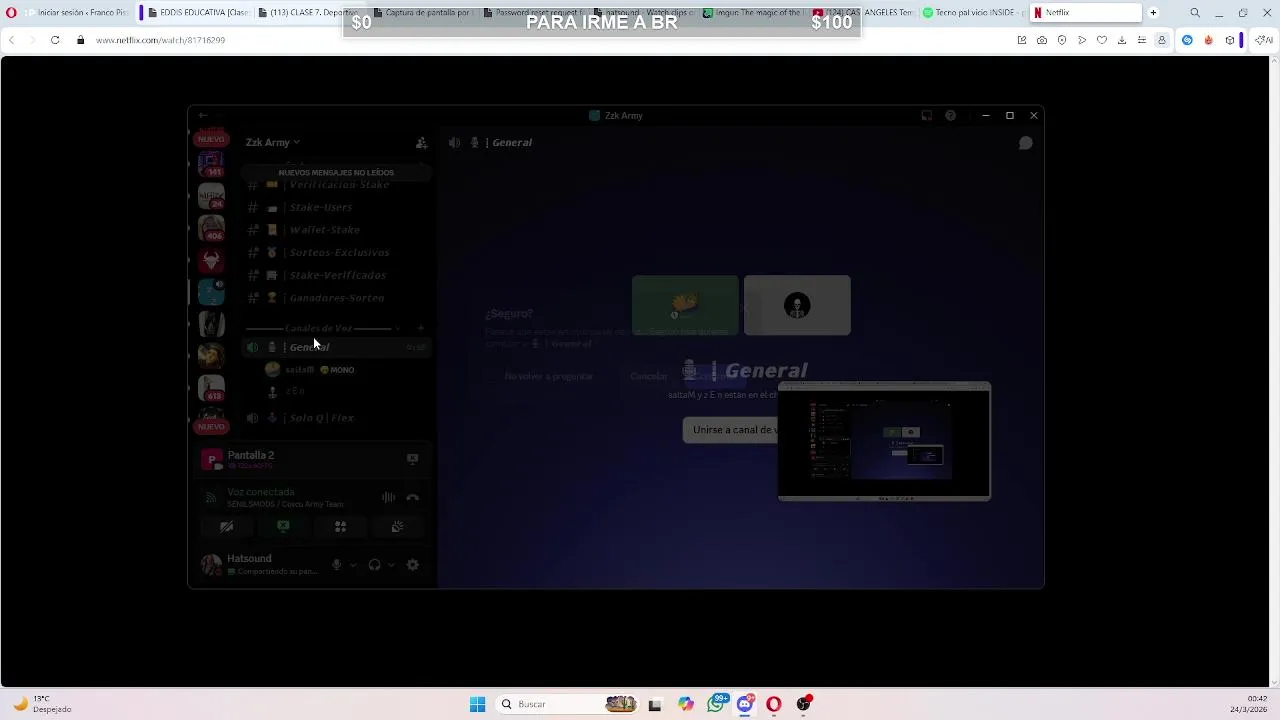Click the taskbar Buscar search box
This screenshot has width=1280, height=720.
tap(568, 704)
